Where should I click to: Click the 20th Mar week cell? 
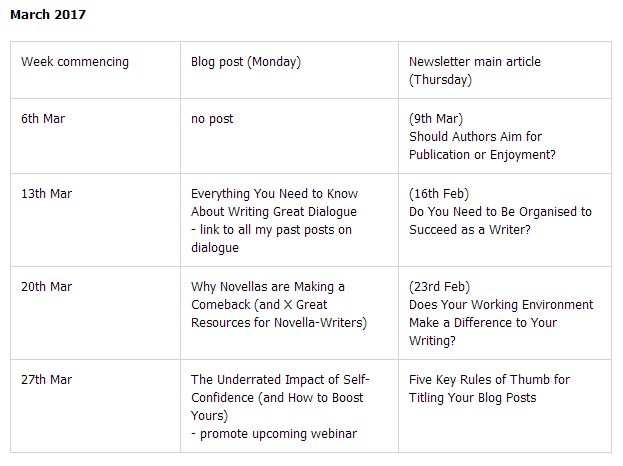click(46, 287)
